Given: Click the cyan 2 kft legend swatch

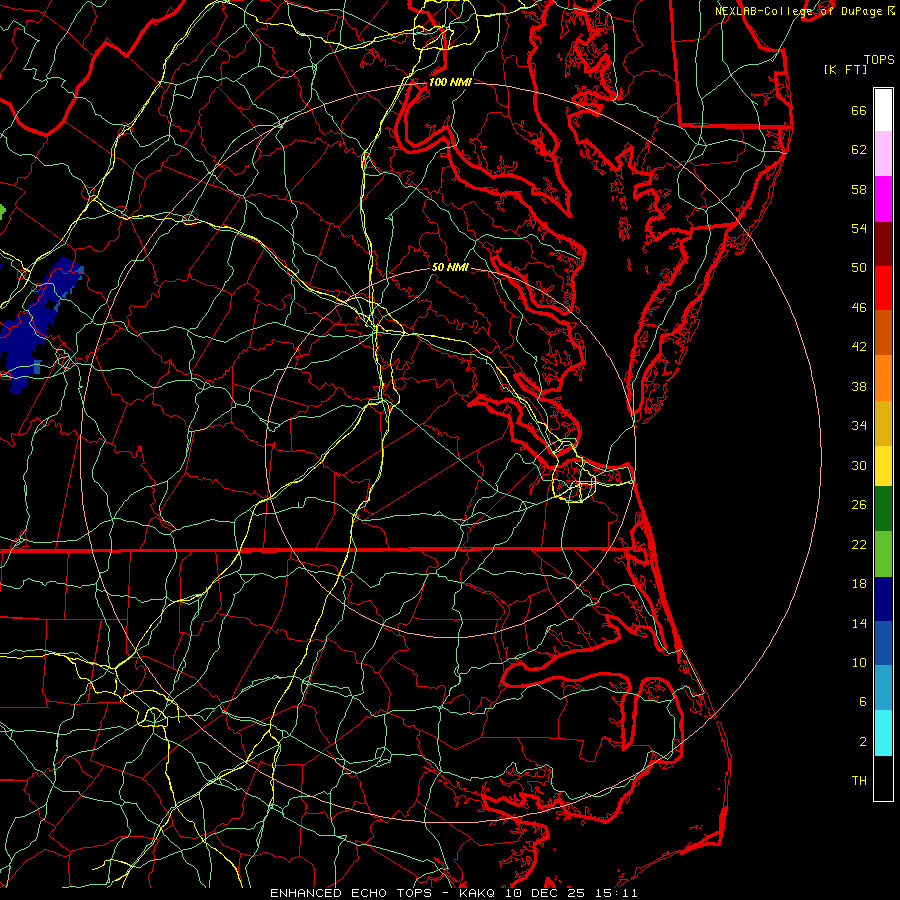Looking at the screenshot, I should pos(883,733).
